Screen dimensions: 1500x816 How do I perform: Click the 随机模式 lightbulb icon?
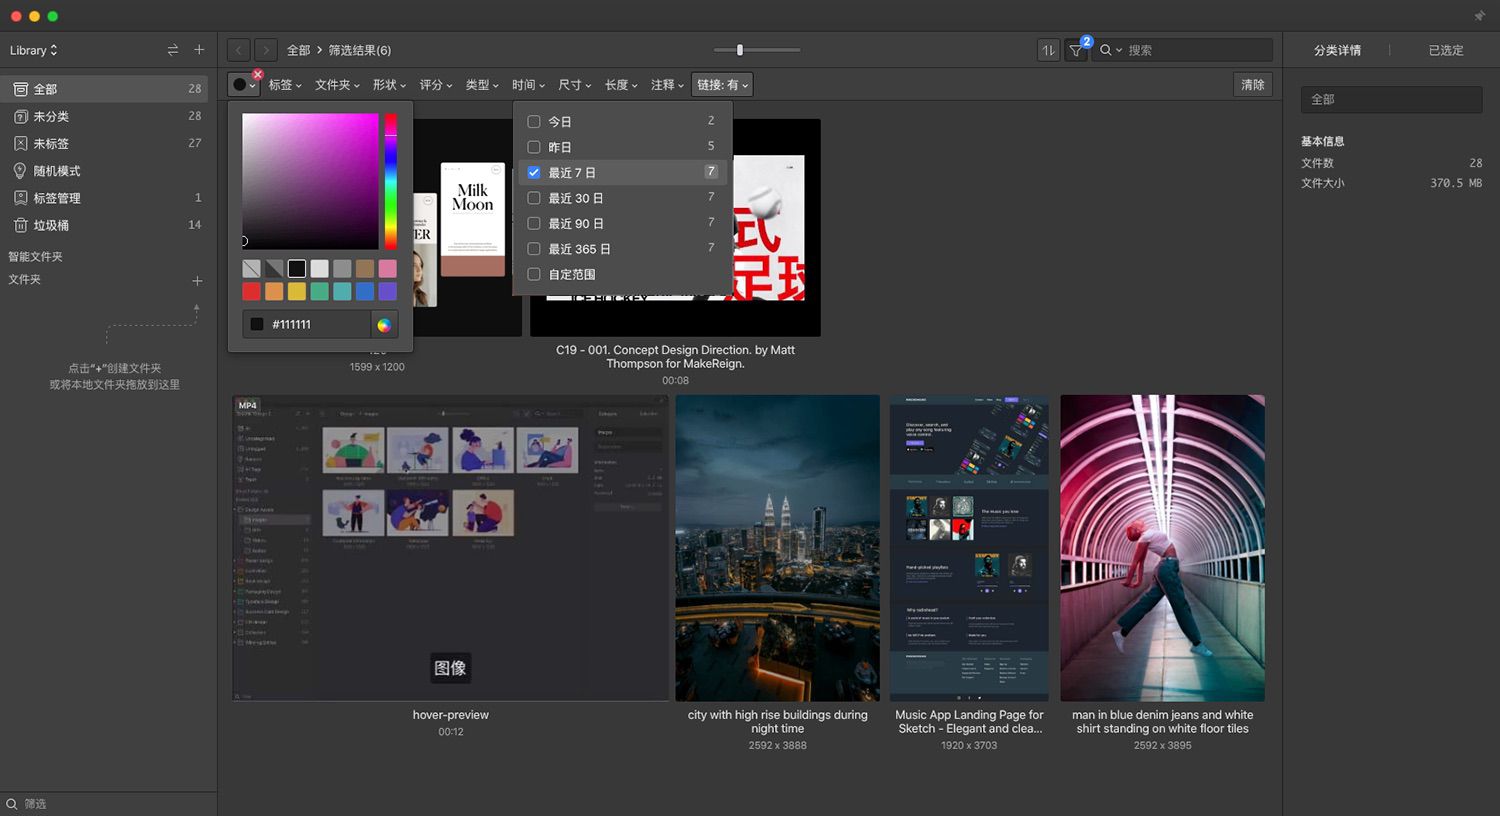click(x=20, y=171)
